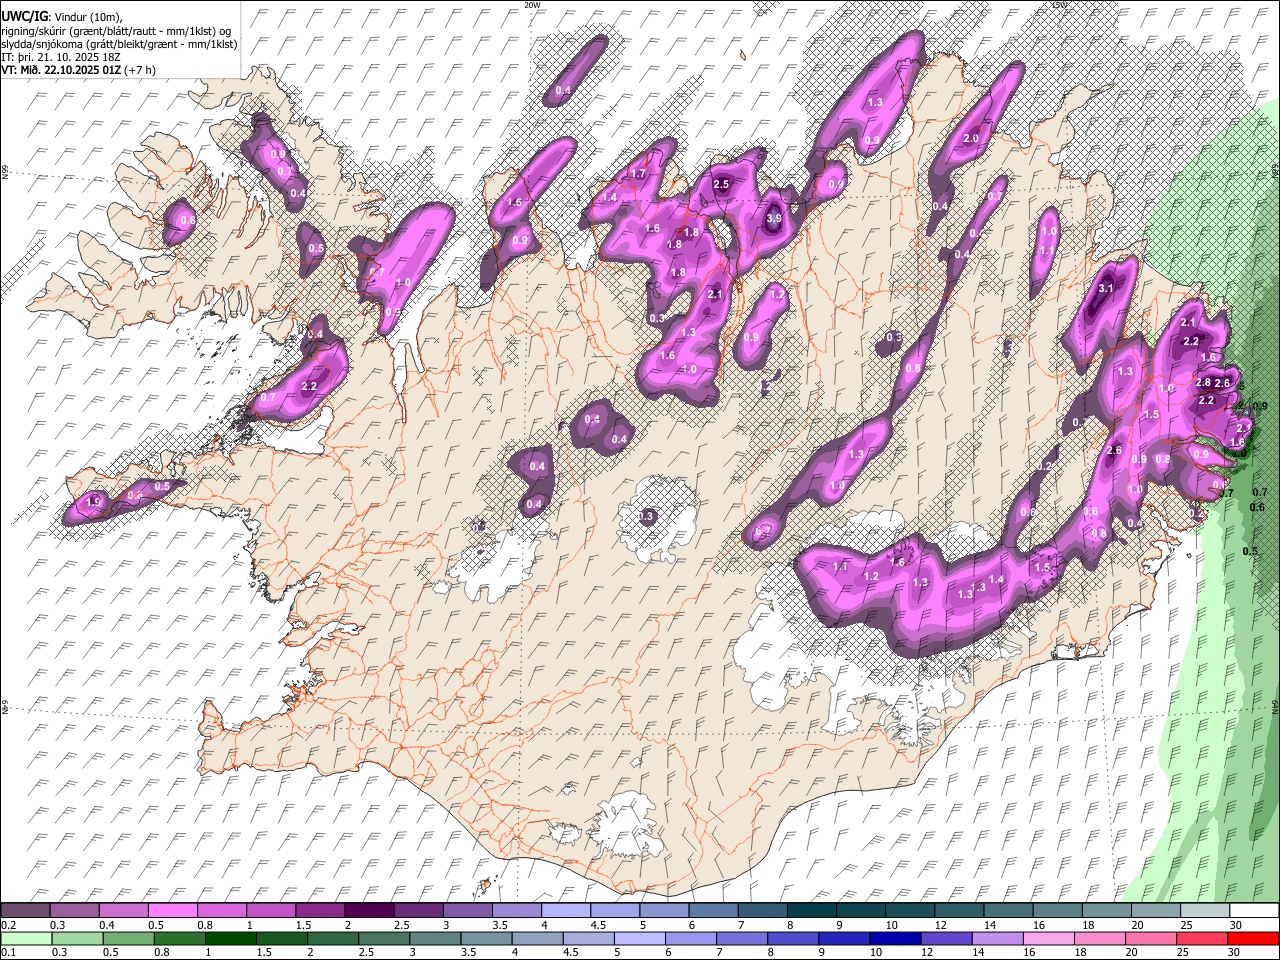Click the 1.7 precipitation value label
The height and width of the screenshot is (960, 1280).
click(638, 174)
